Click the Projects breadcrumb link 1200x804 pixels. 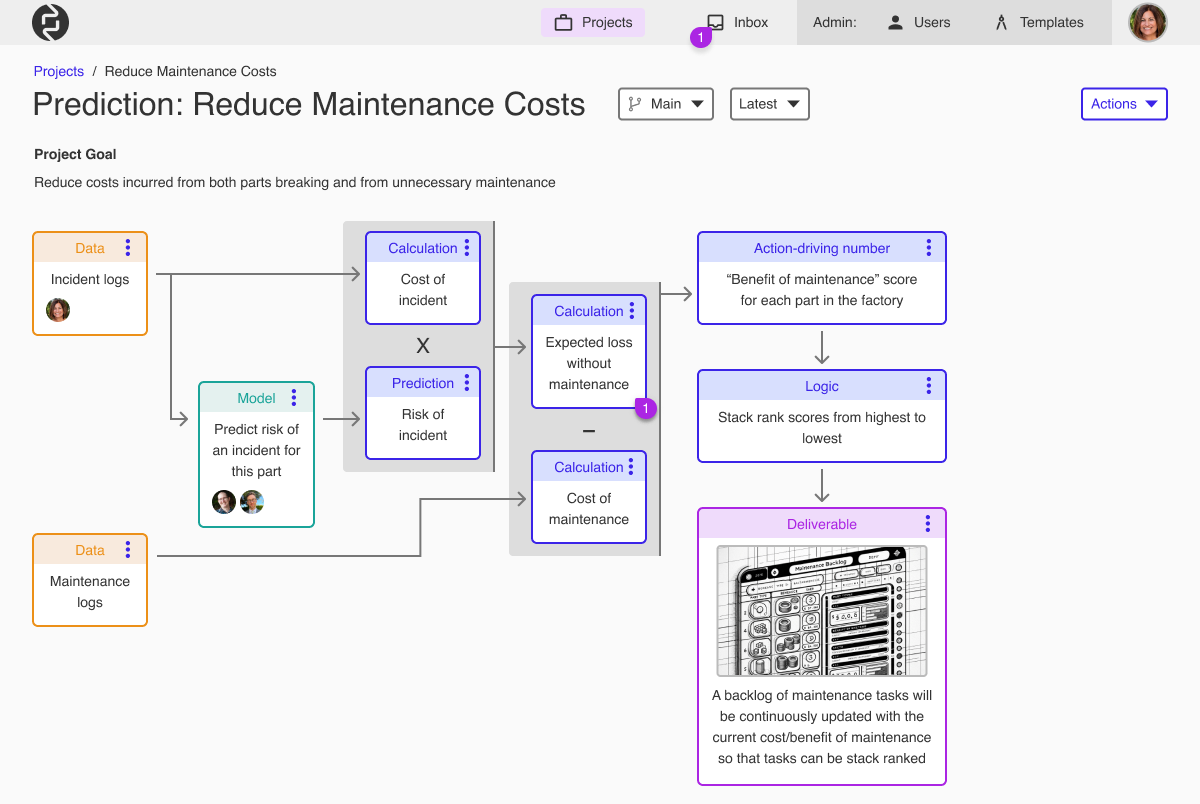58,71
